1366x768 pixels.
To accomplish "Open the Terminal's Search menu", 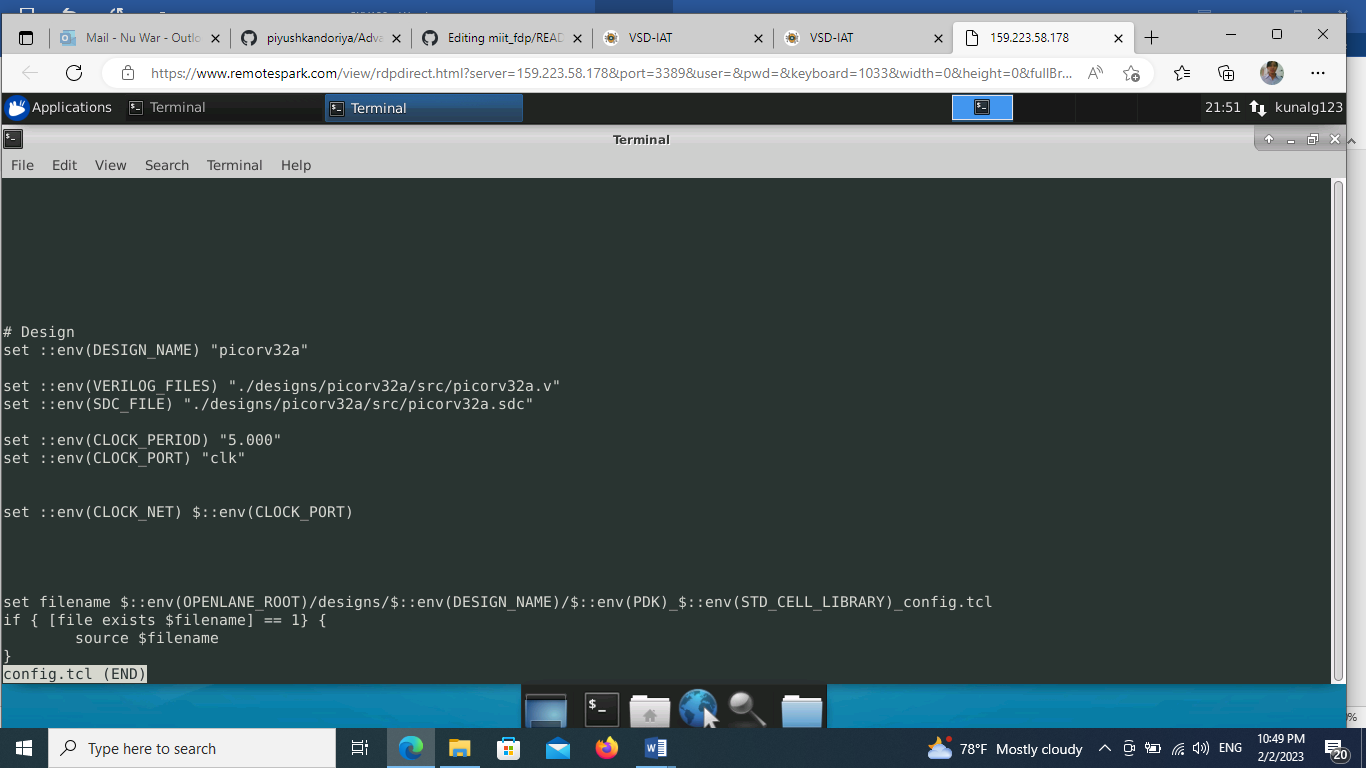I will [166, 165].
